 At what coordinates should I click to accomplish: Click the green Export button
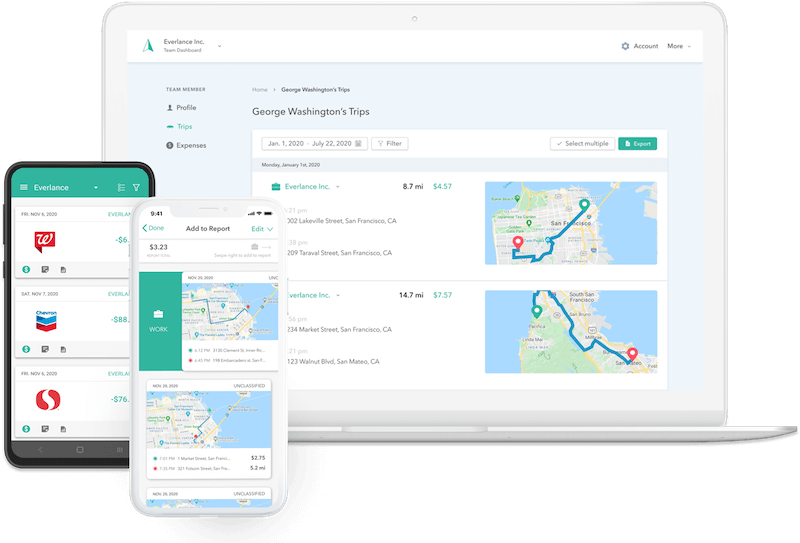637,144
